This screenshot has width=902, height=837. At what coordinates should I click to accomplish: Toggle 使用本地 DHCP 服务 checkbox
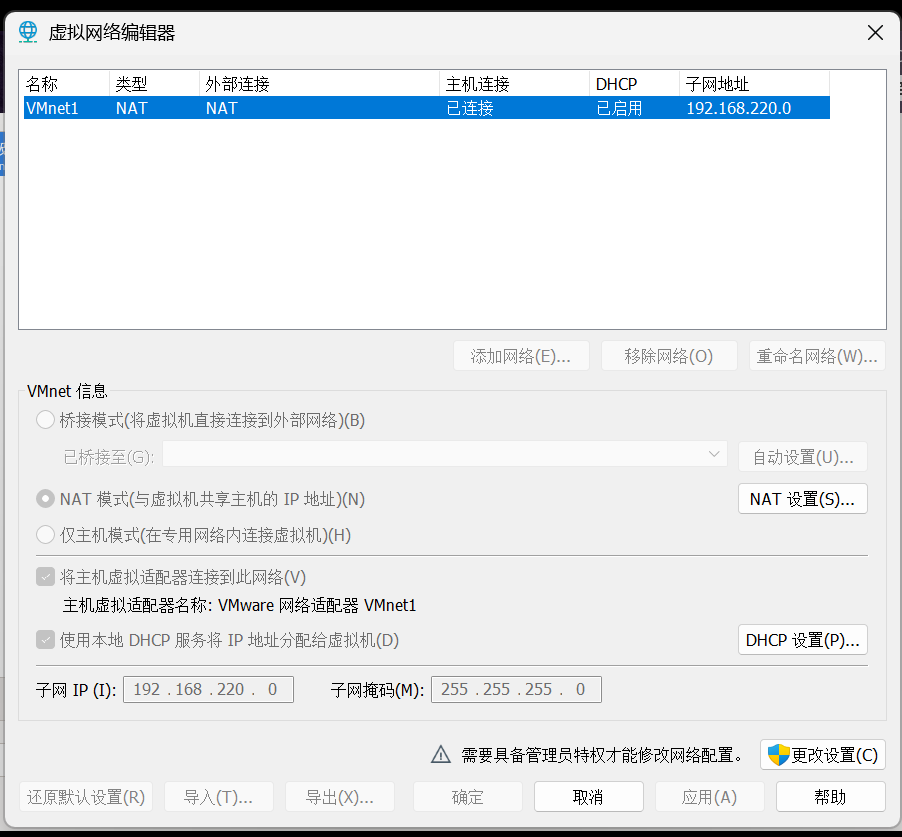coord(45,640)
